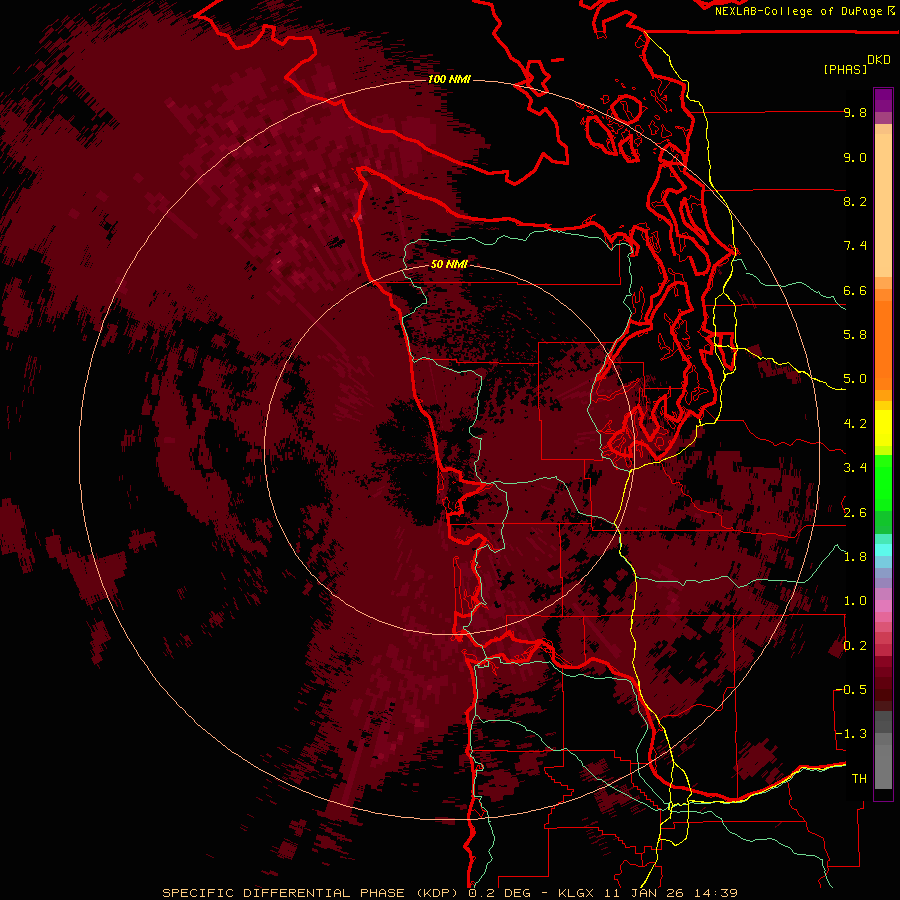
Task: Pick the peach segment of the color bar
Action: 883,207
